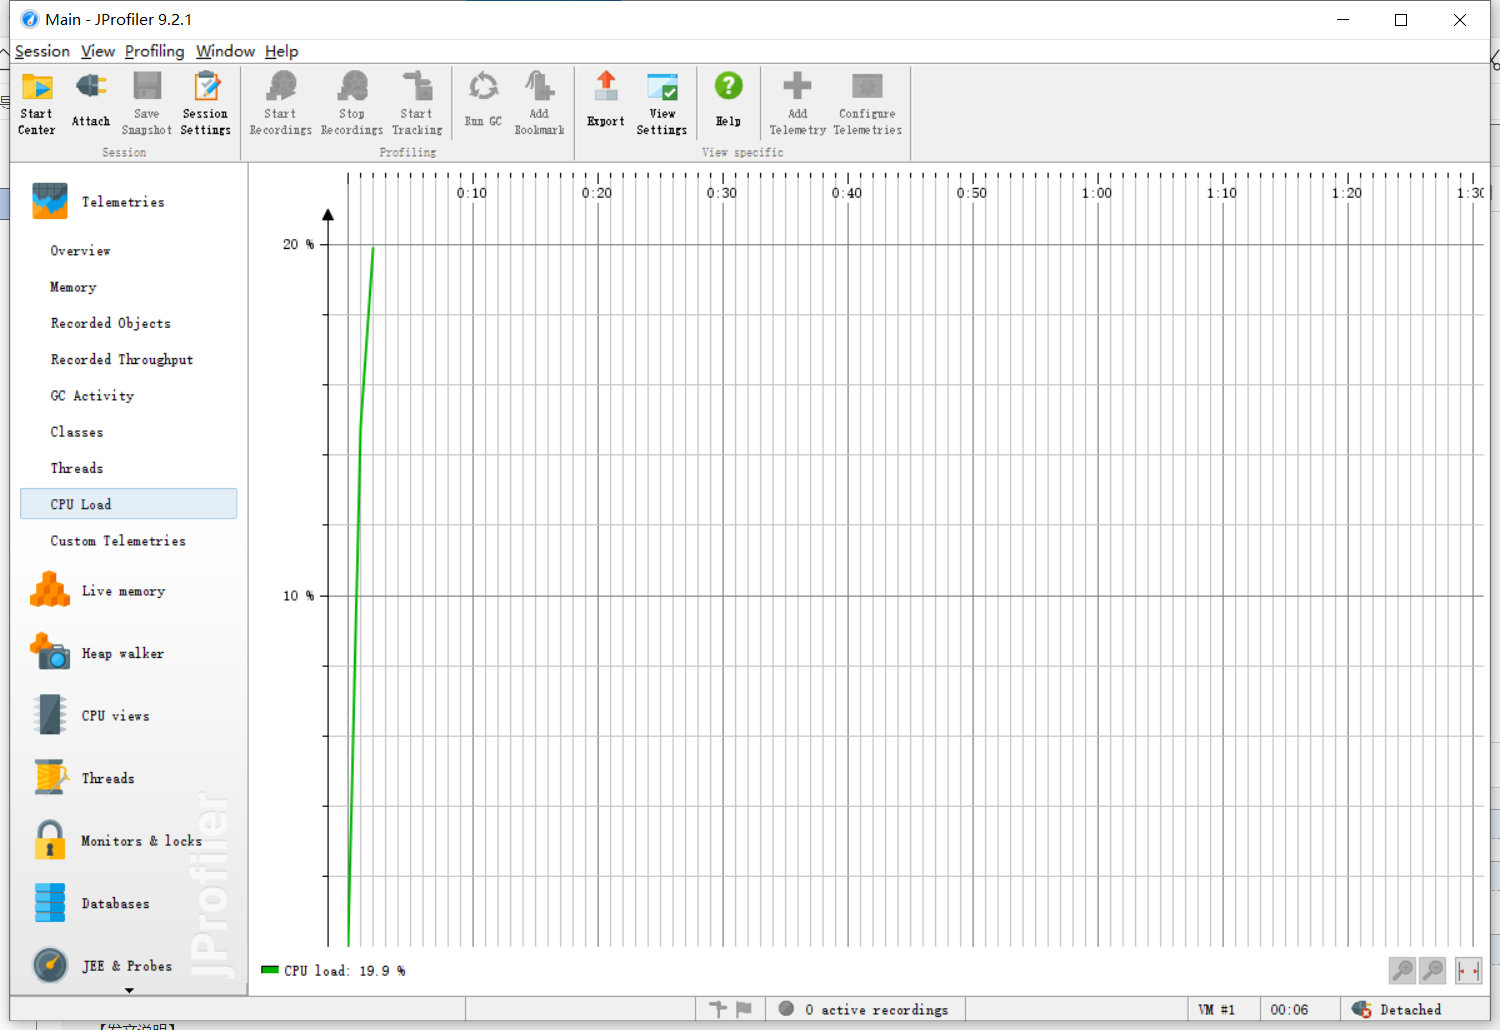Click the '10 %' vertical axis label
The width and height of the screenshot is (1500, 1030).
click(x=298, y=596)
